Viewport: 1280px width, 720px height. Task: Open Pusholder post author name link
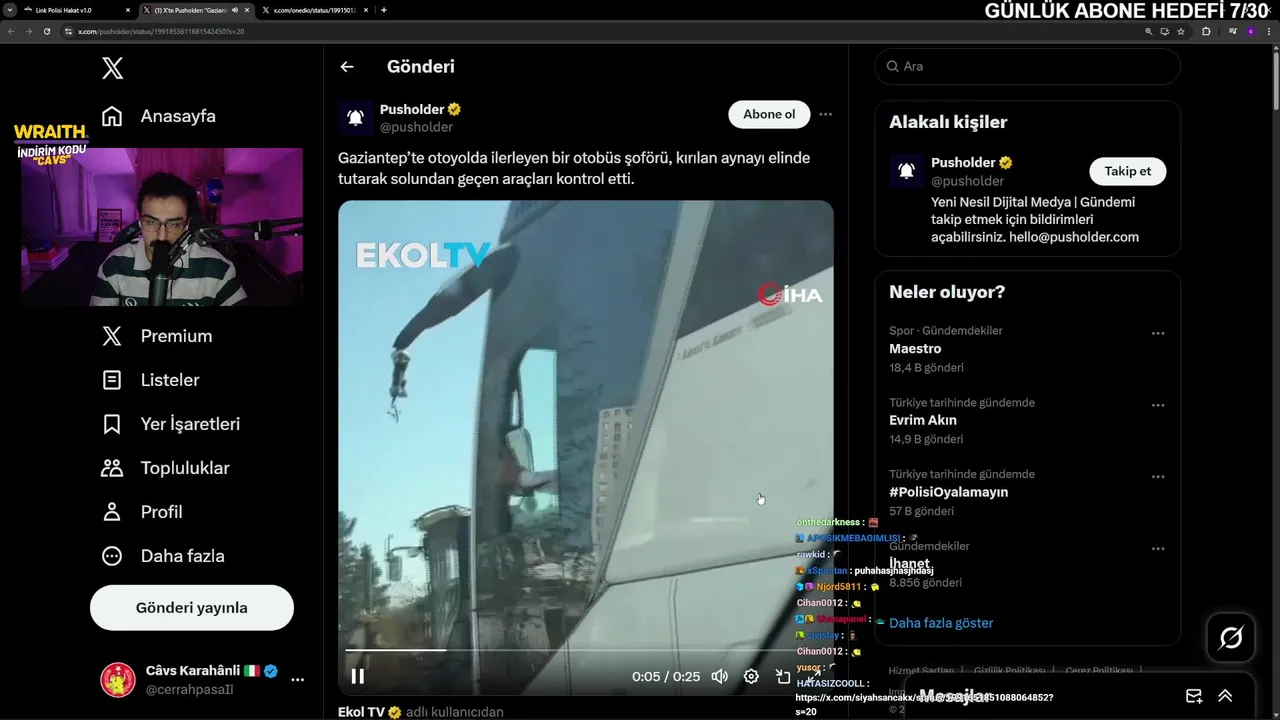(x=412, y=109)
